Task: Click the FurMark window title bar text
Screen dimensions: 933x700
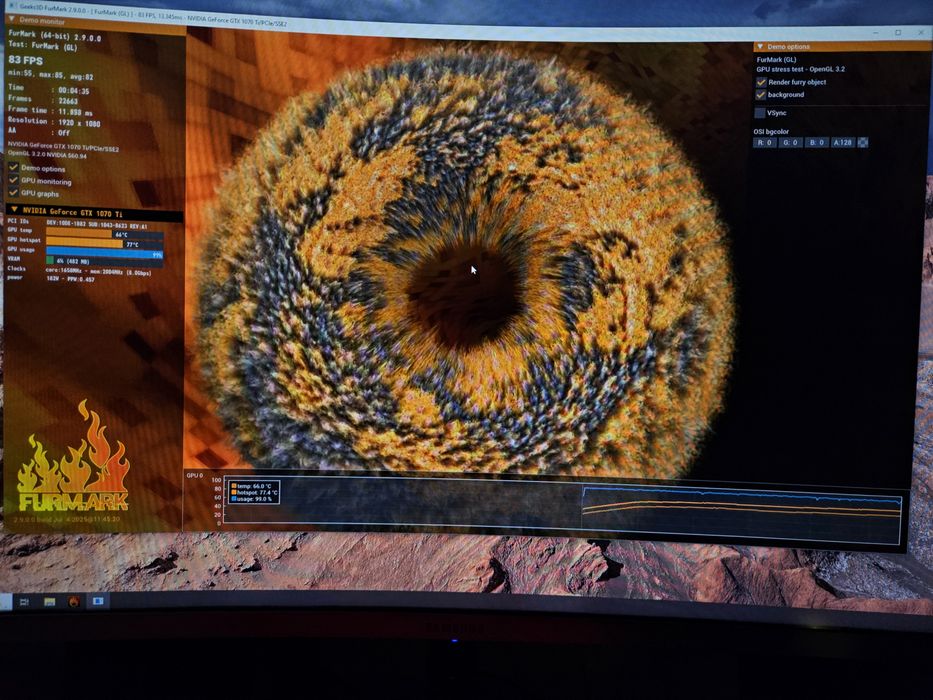Action: 154,15
